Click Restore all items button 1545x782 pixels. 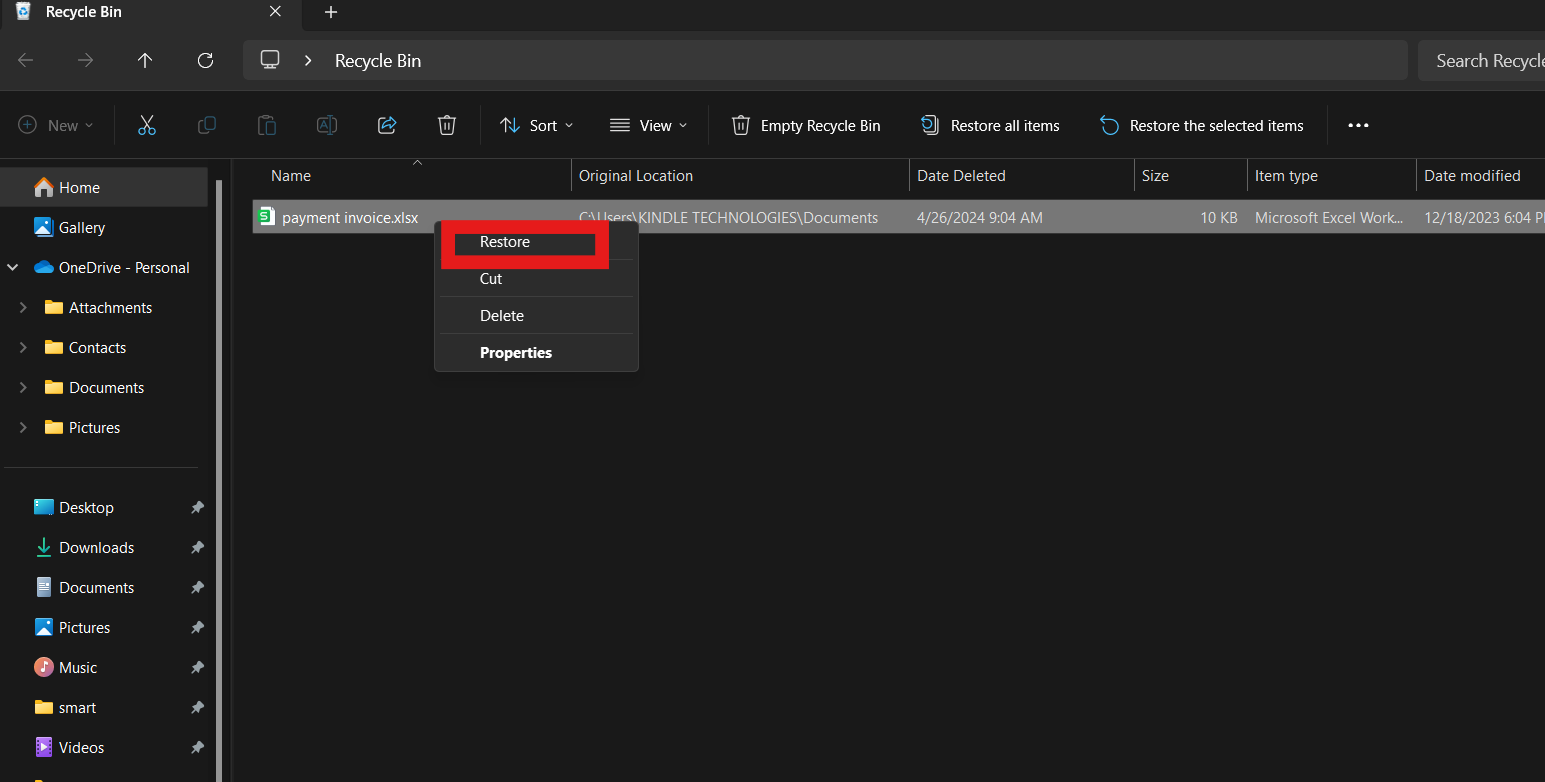(x=990, y=125)
